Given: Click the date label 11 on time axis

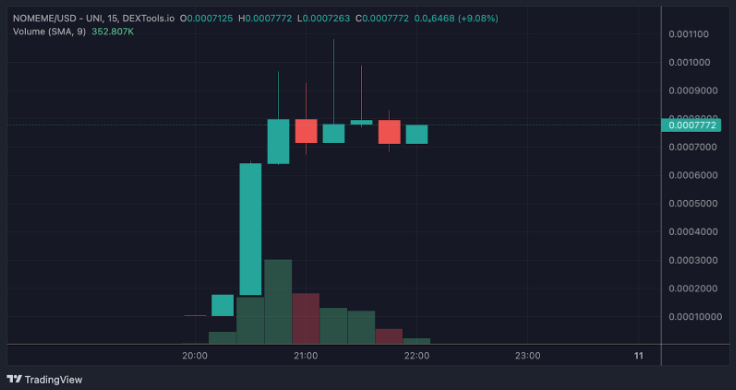Looking at the screenshot, I should point(638,356).
